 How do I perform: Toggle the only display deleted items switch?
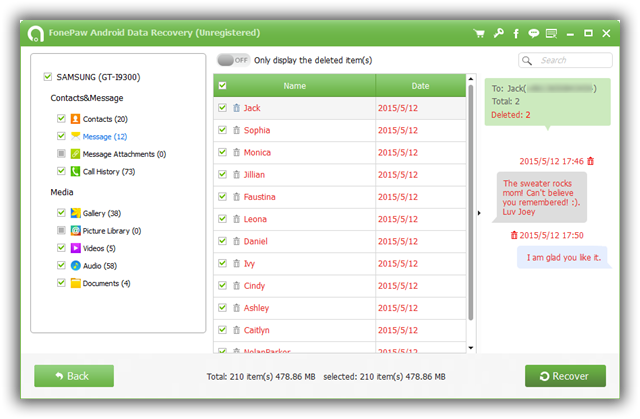click(233, 60)
